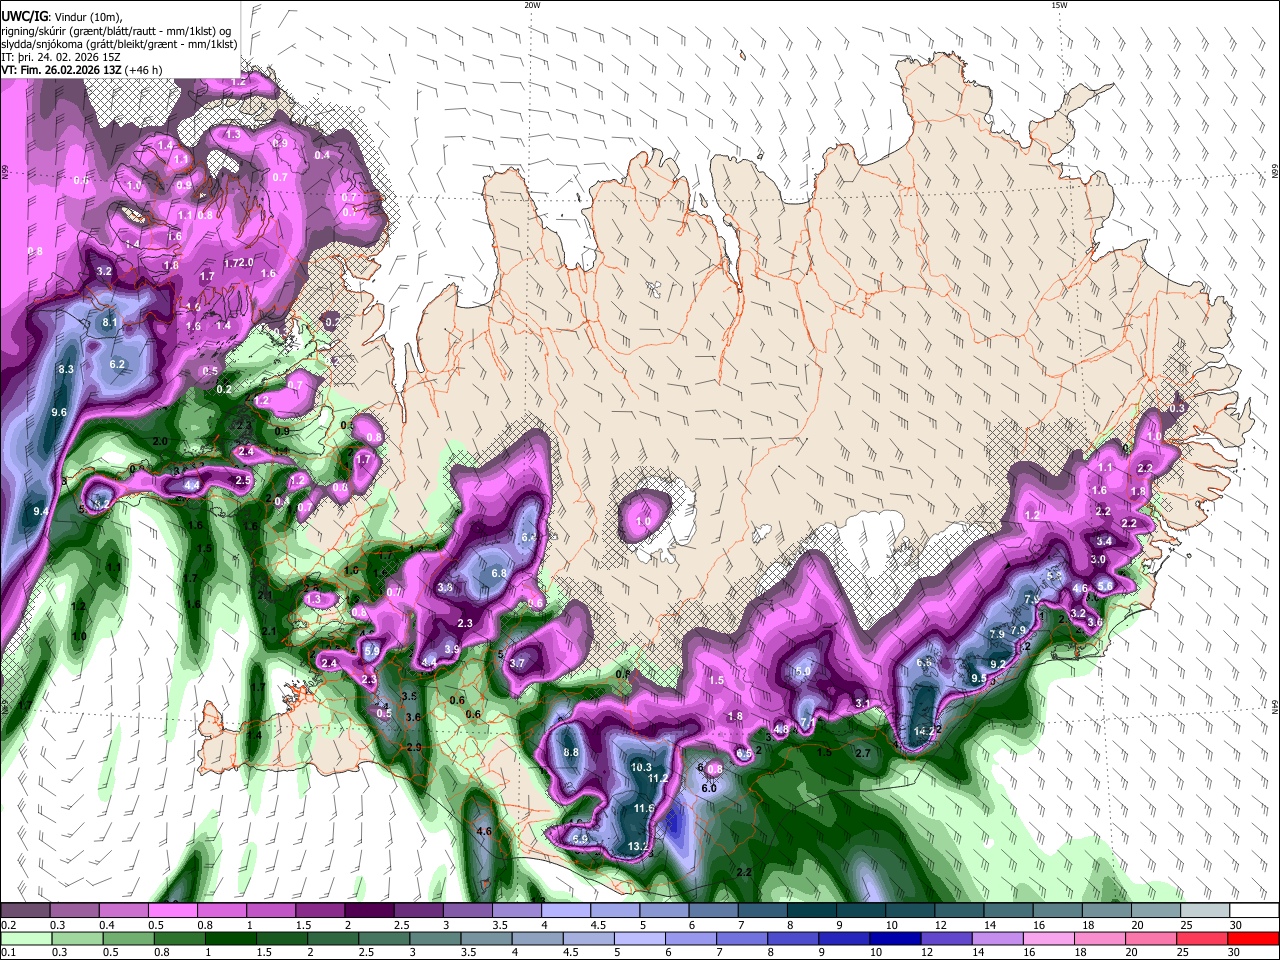Click the 2.7 value in the green rain area
The height and width of the screenshot is (960, 1280).
(x=864, y=752)
